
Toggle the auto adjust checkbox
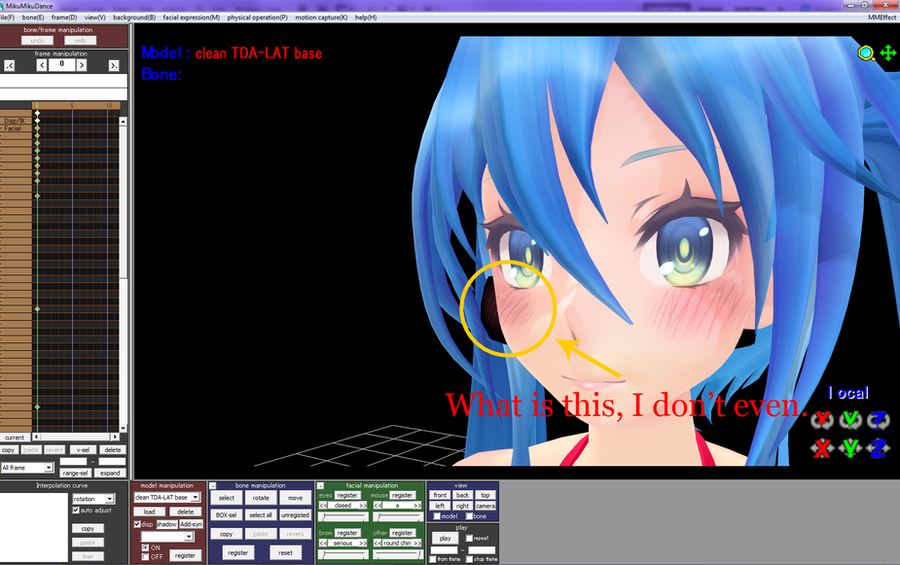(76, 510)
